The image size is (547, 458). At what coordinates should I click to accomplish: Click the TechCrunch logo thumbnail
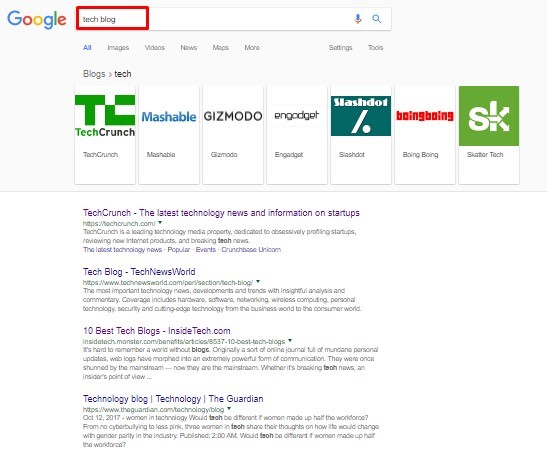click(x=105, y=116)
